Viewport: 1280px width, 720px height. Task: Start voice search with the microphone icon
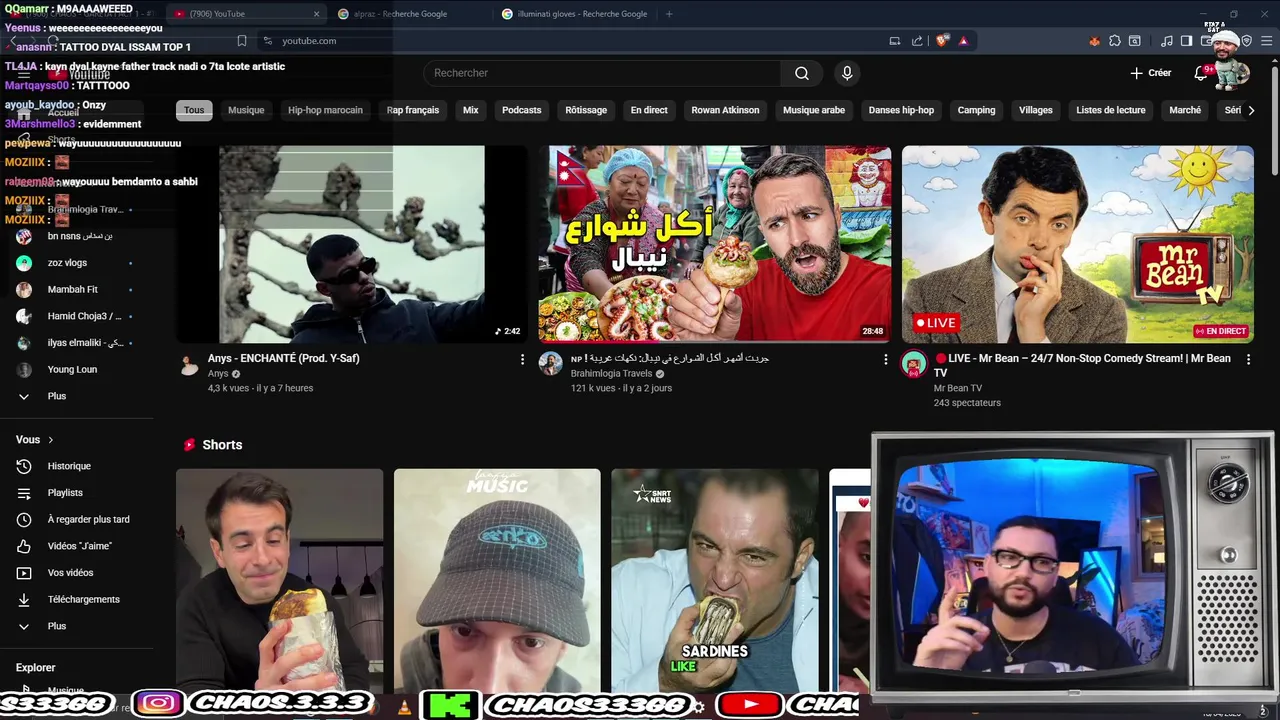847,73
